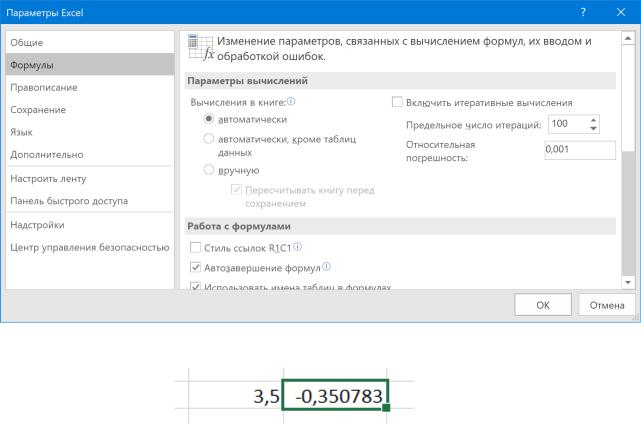This screenshot has height=424, width=641.
Task: Open Панель быстрого доступа settings
Action: click(x=90, y=201)
